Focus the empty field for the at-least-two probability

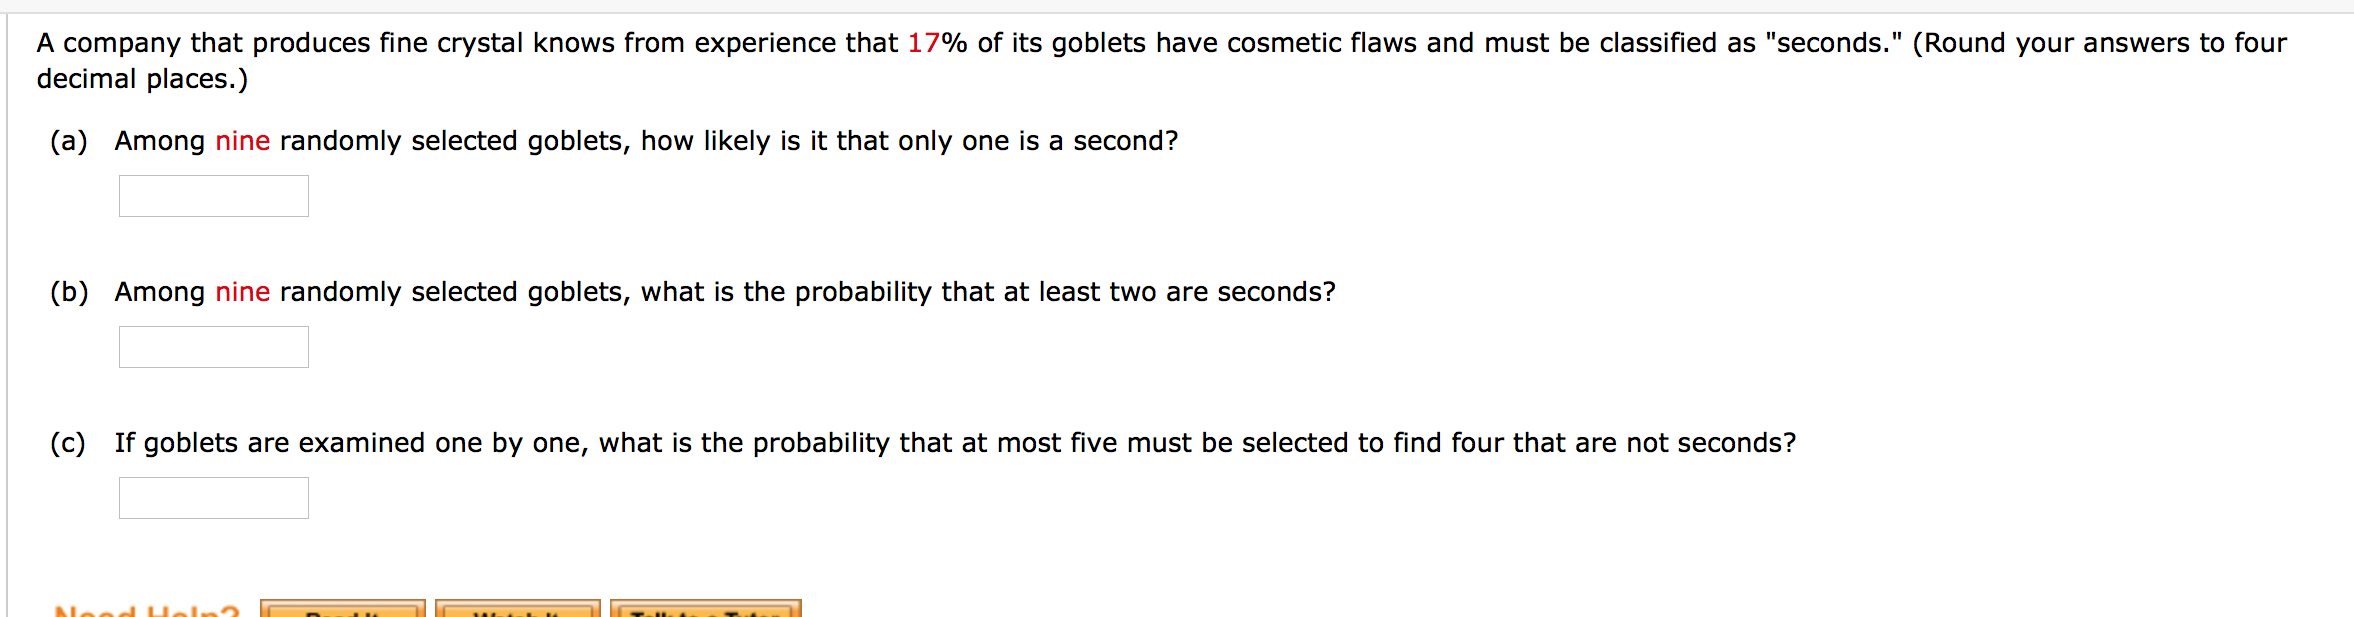[x=213, y=347]
